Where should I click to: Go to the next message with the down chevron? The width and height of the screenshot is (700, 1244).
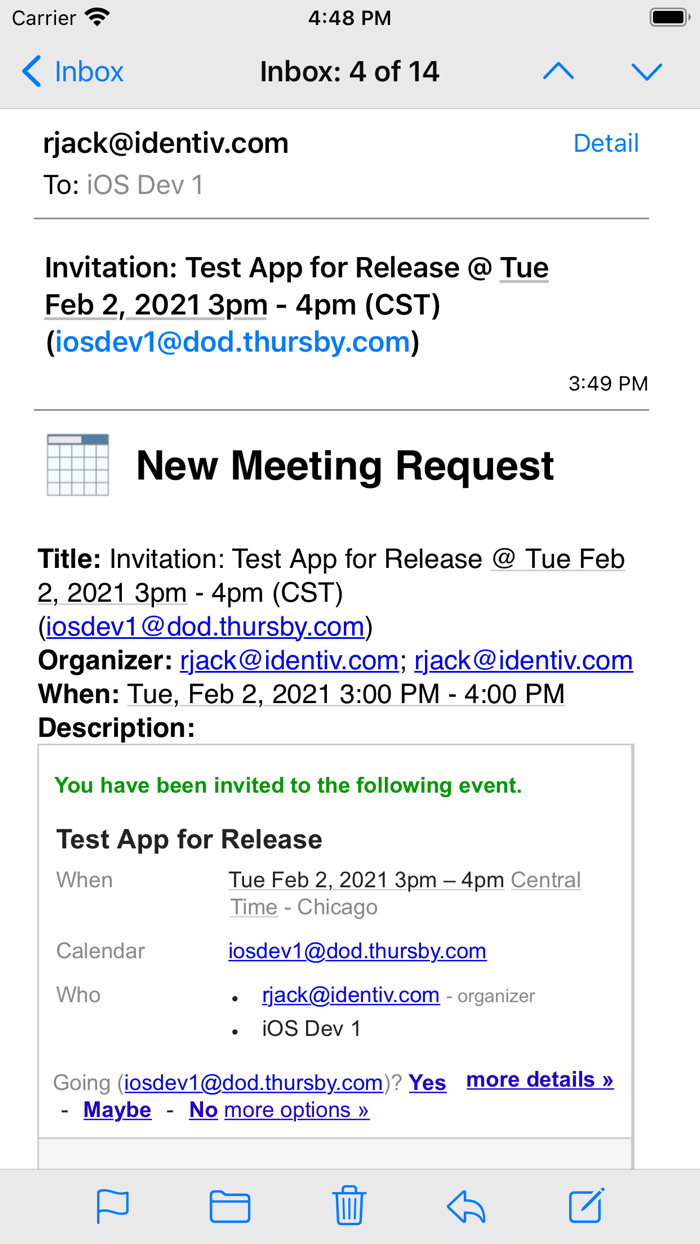(647, 72)
